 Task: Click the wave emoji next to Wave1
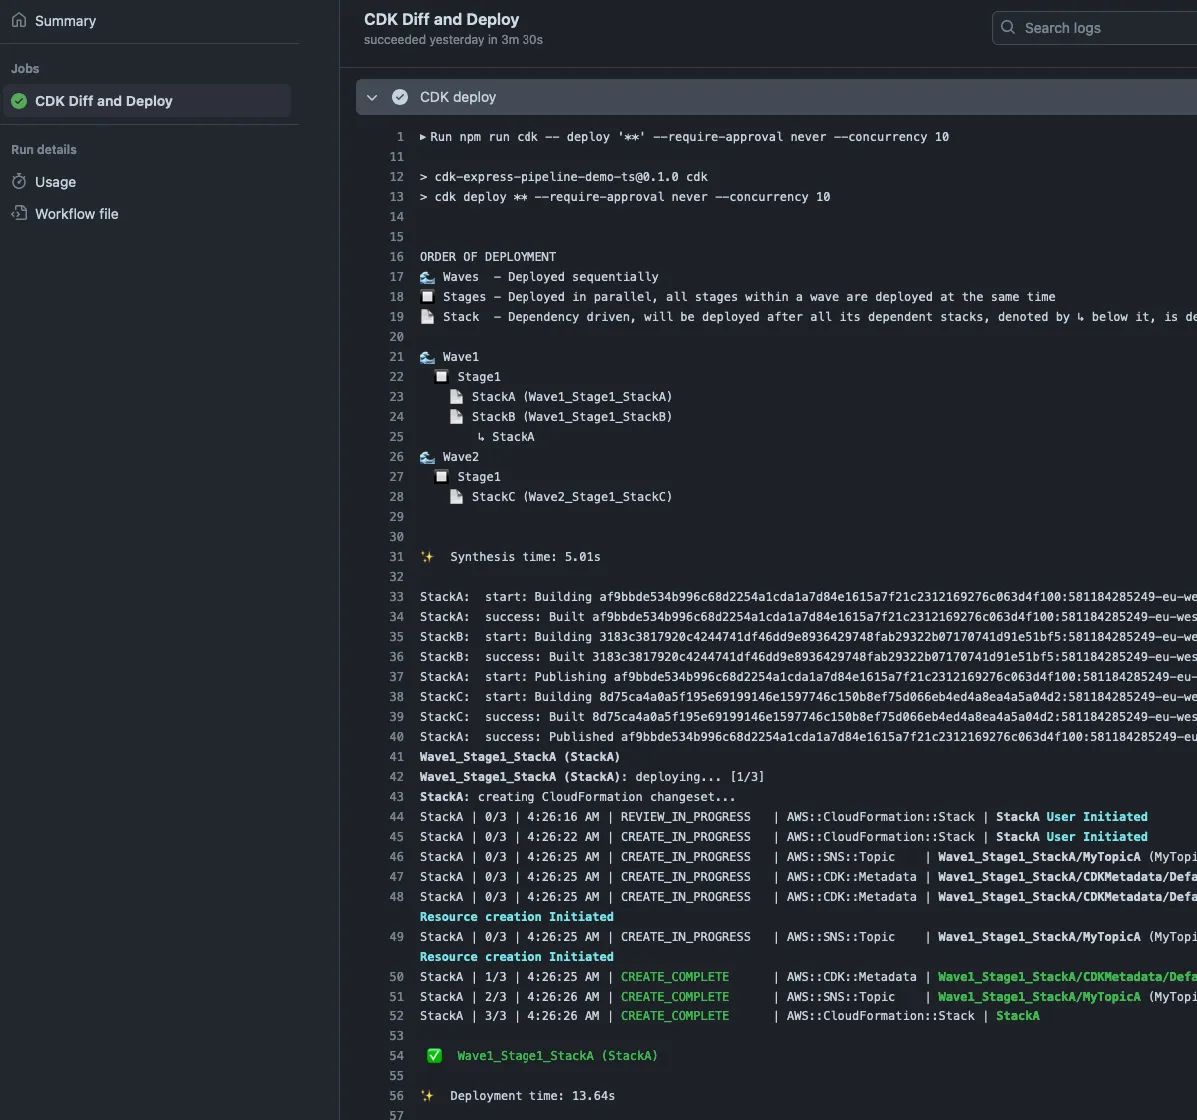click(428, 357)
